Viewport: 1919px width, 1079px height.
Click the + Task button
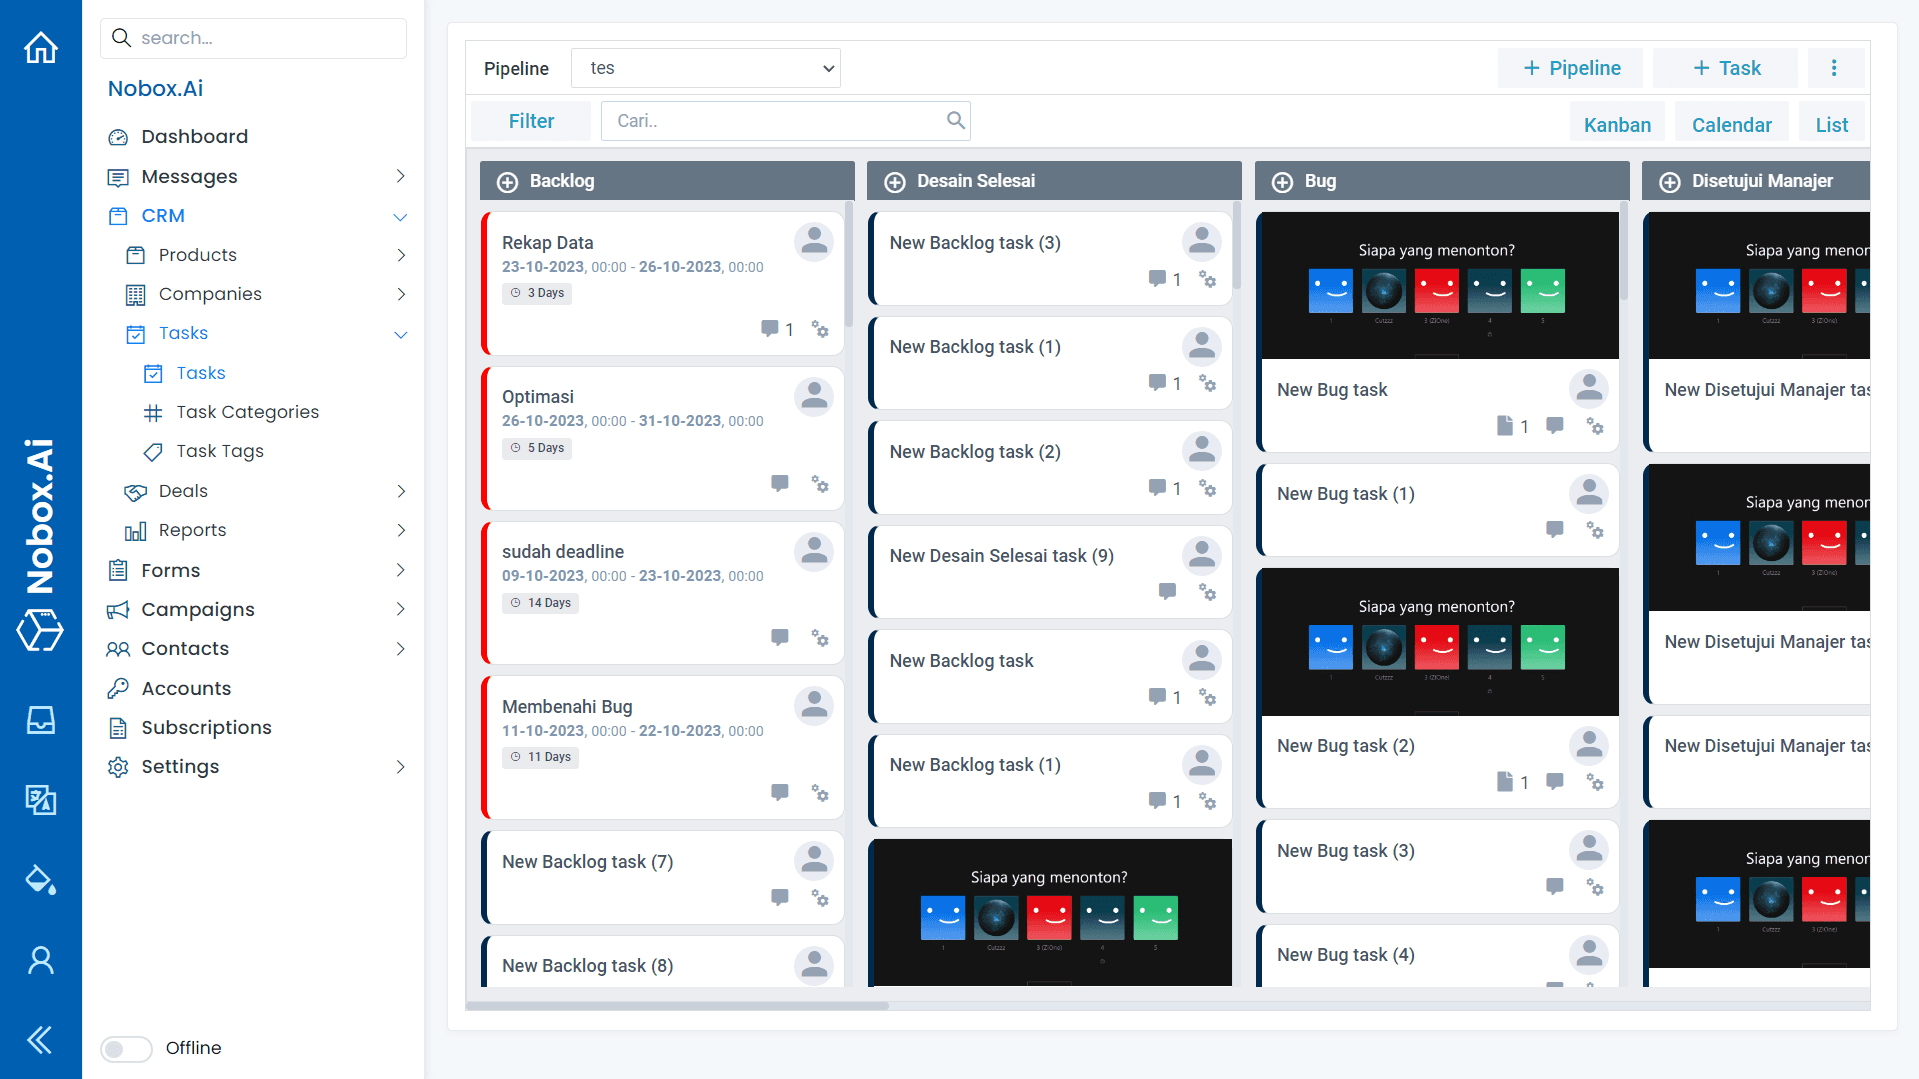click(1725, 68)
